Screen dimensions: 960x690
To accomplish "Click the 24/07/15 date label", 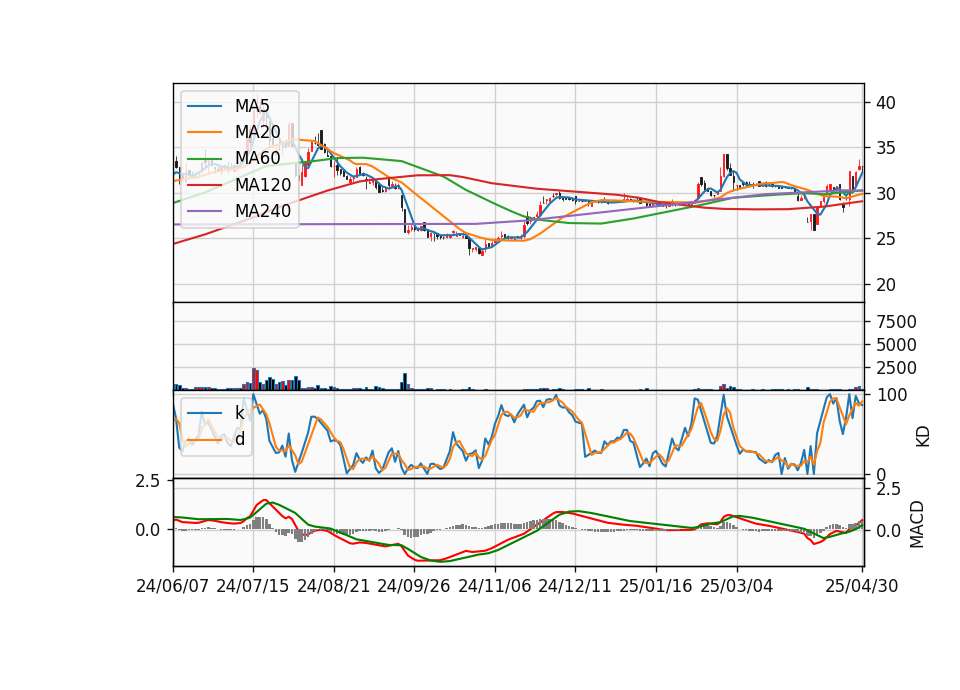I will coord(253,586).
